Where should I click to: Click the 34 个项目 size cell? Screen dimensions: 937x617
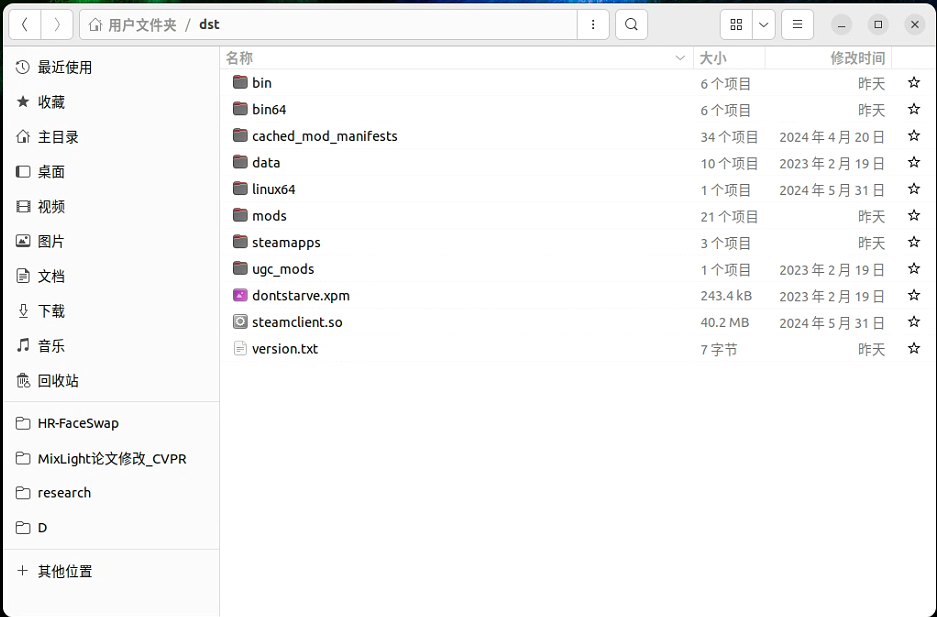coord(729,137)
